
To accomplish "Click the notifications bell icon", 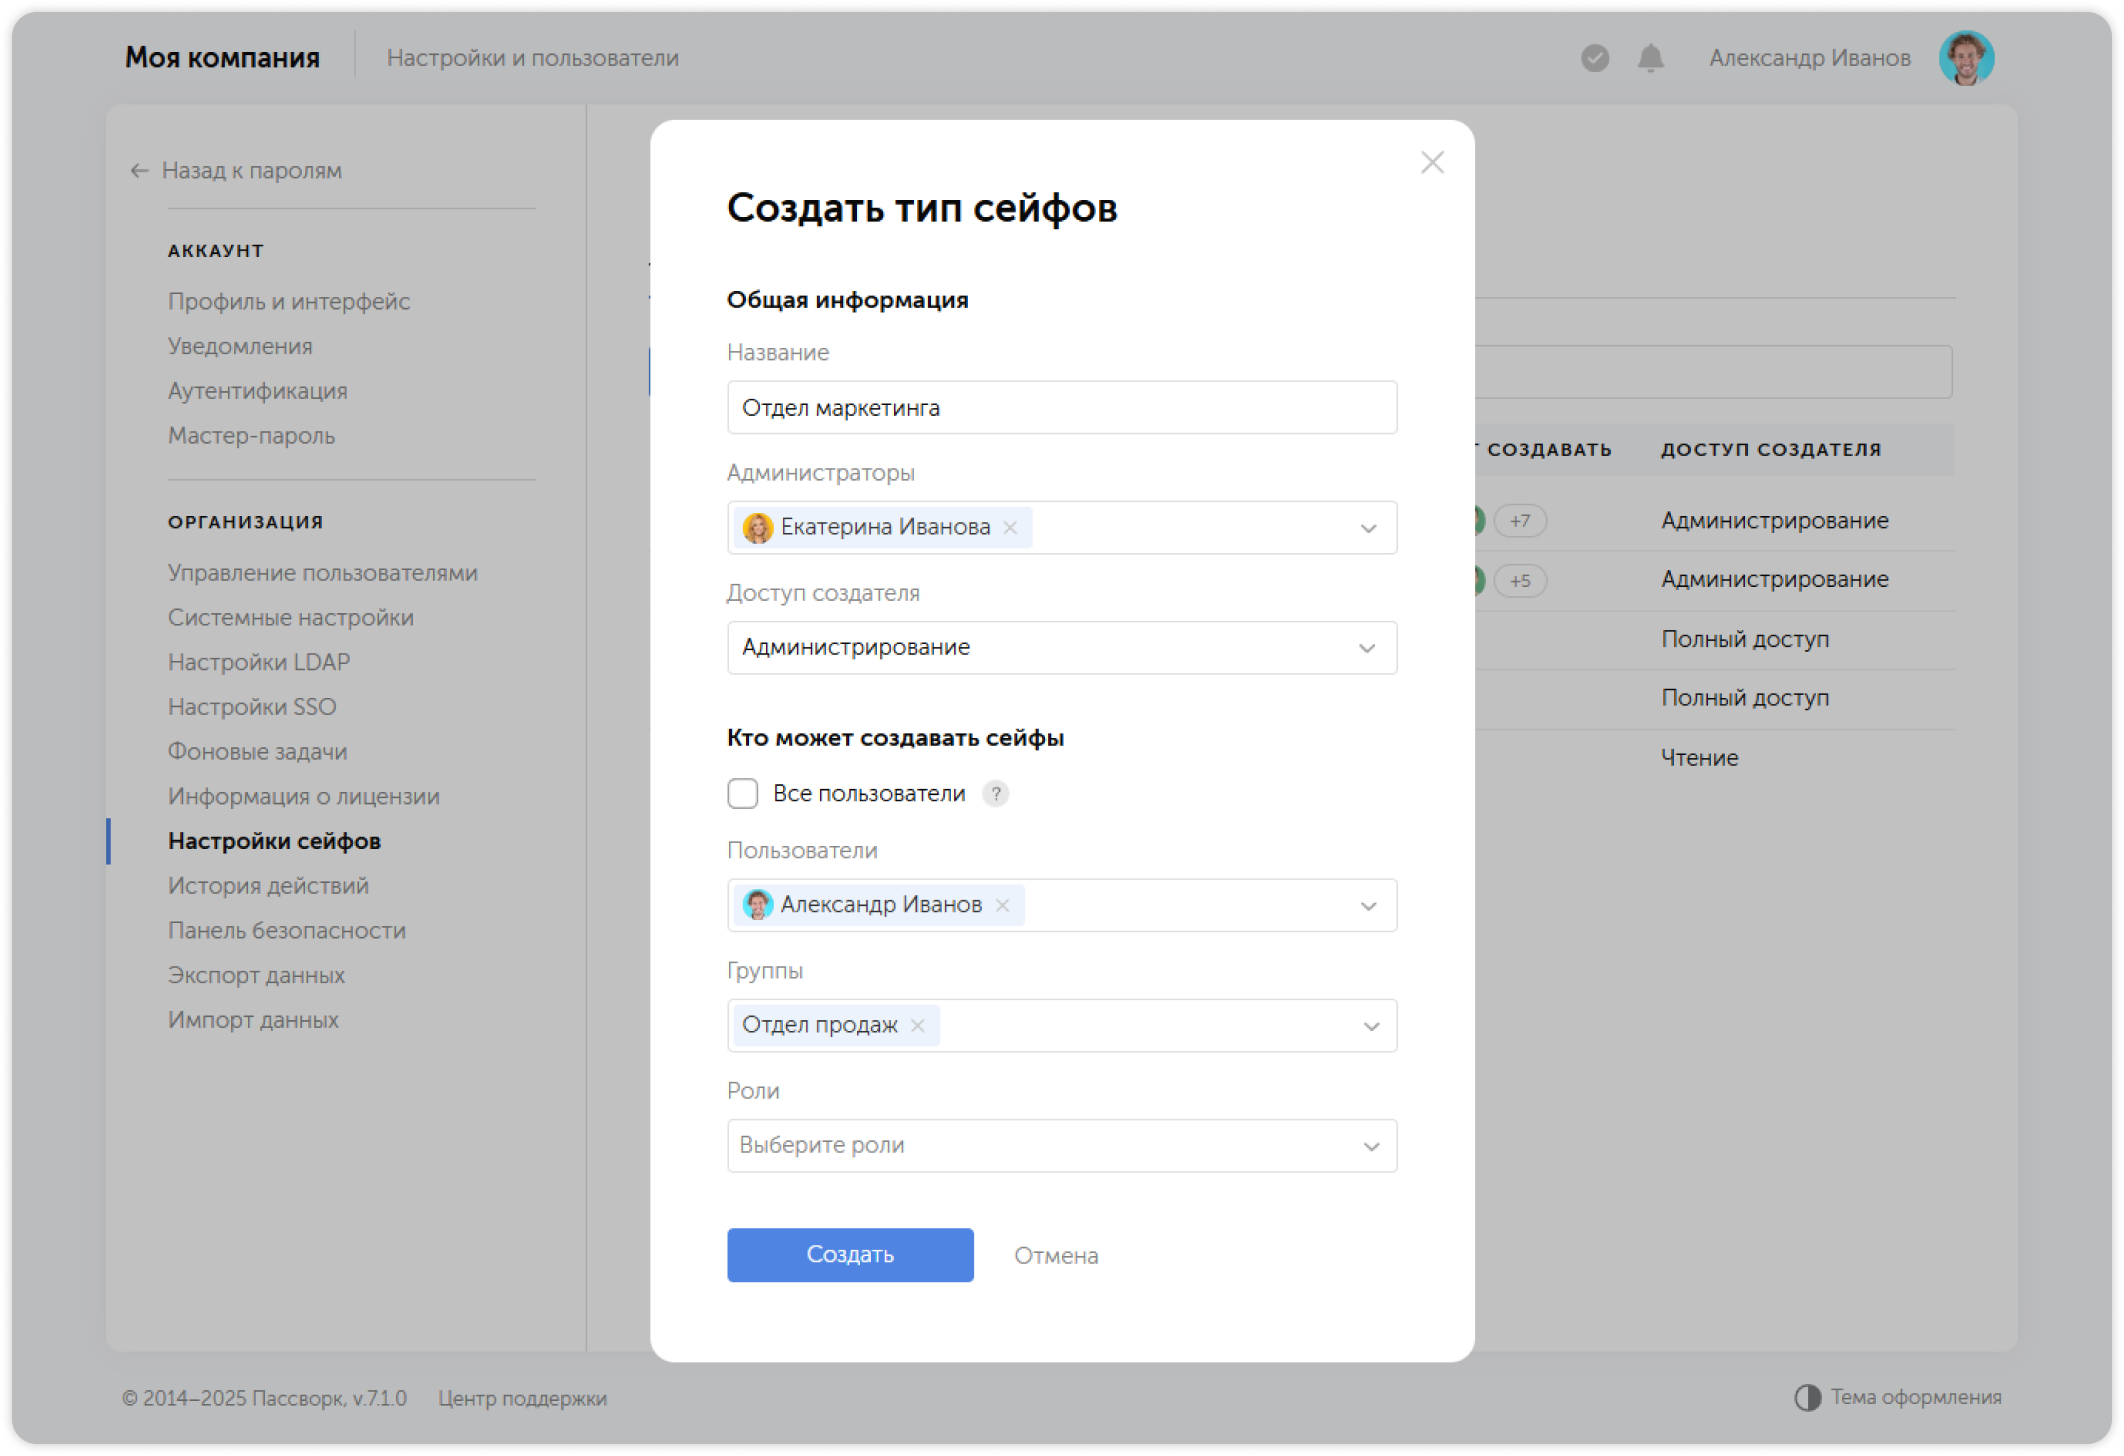I will point(1650,58).
